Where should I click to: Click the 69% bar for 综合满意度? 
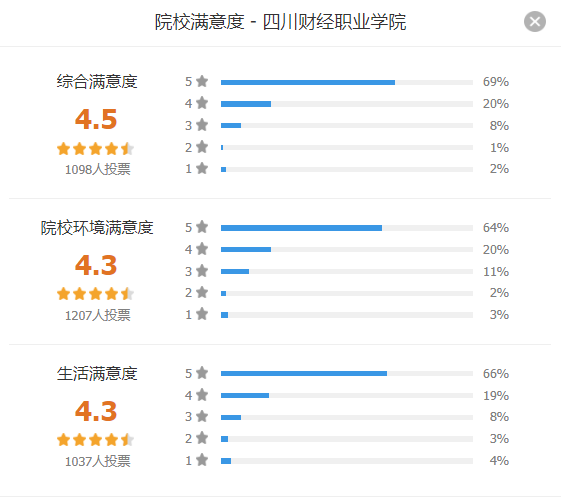click(x=347, y=82)
